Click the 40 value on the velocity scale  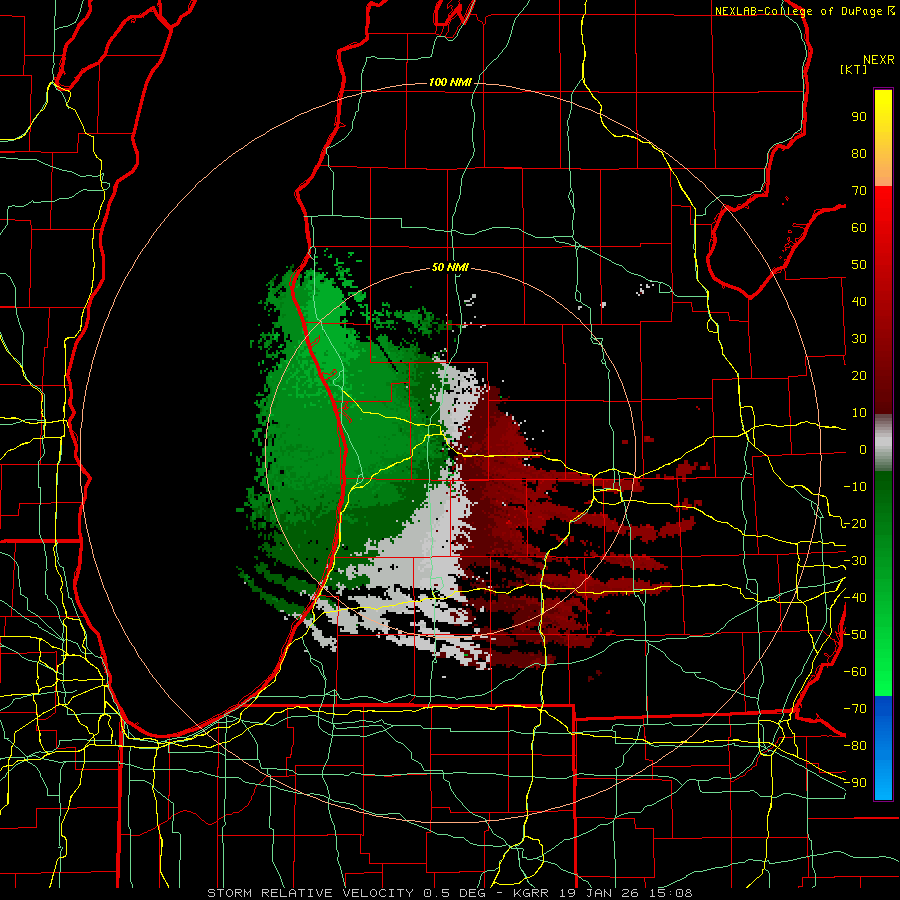(859, 301)
